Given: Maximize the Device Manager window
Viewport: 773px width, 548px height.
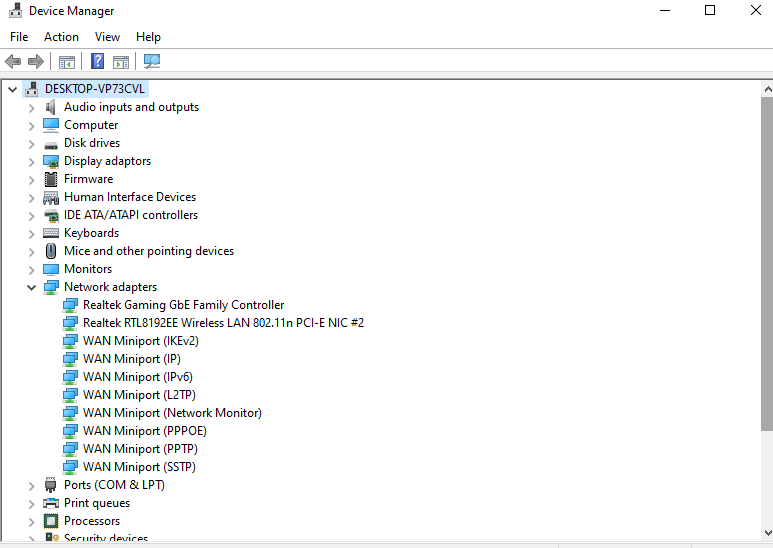Looking at the screenshot, I should [x=710, y=10].
